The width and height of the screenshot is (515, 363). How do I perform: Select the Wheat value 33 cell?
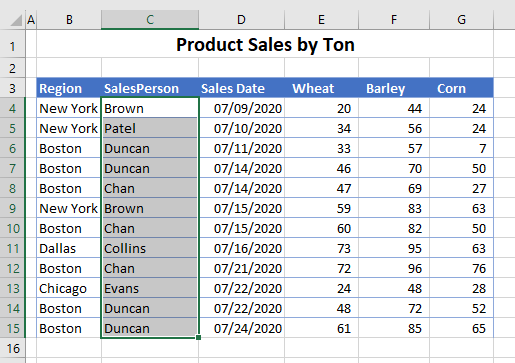[321, 148]
